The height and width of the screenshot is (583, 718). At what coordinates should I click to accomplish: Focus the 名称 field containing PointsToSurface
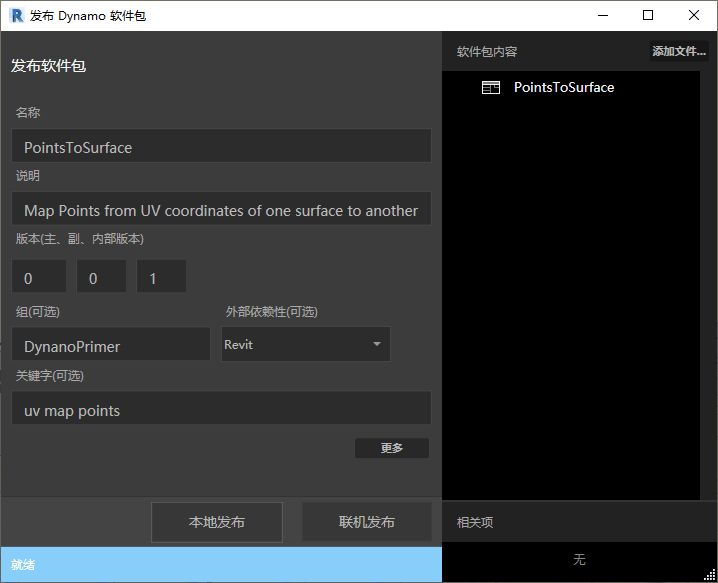[221, 147]
